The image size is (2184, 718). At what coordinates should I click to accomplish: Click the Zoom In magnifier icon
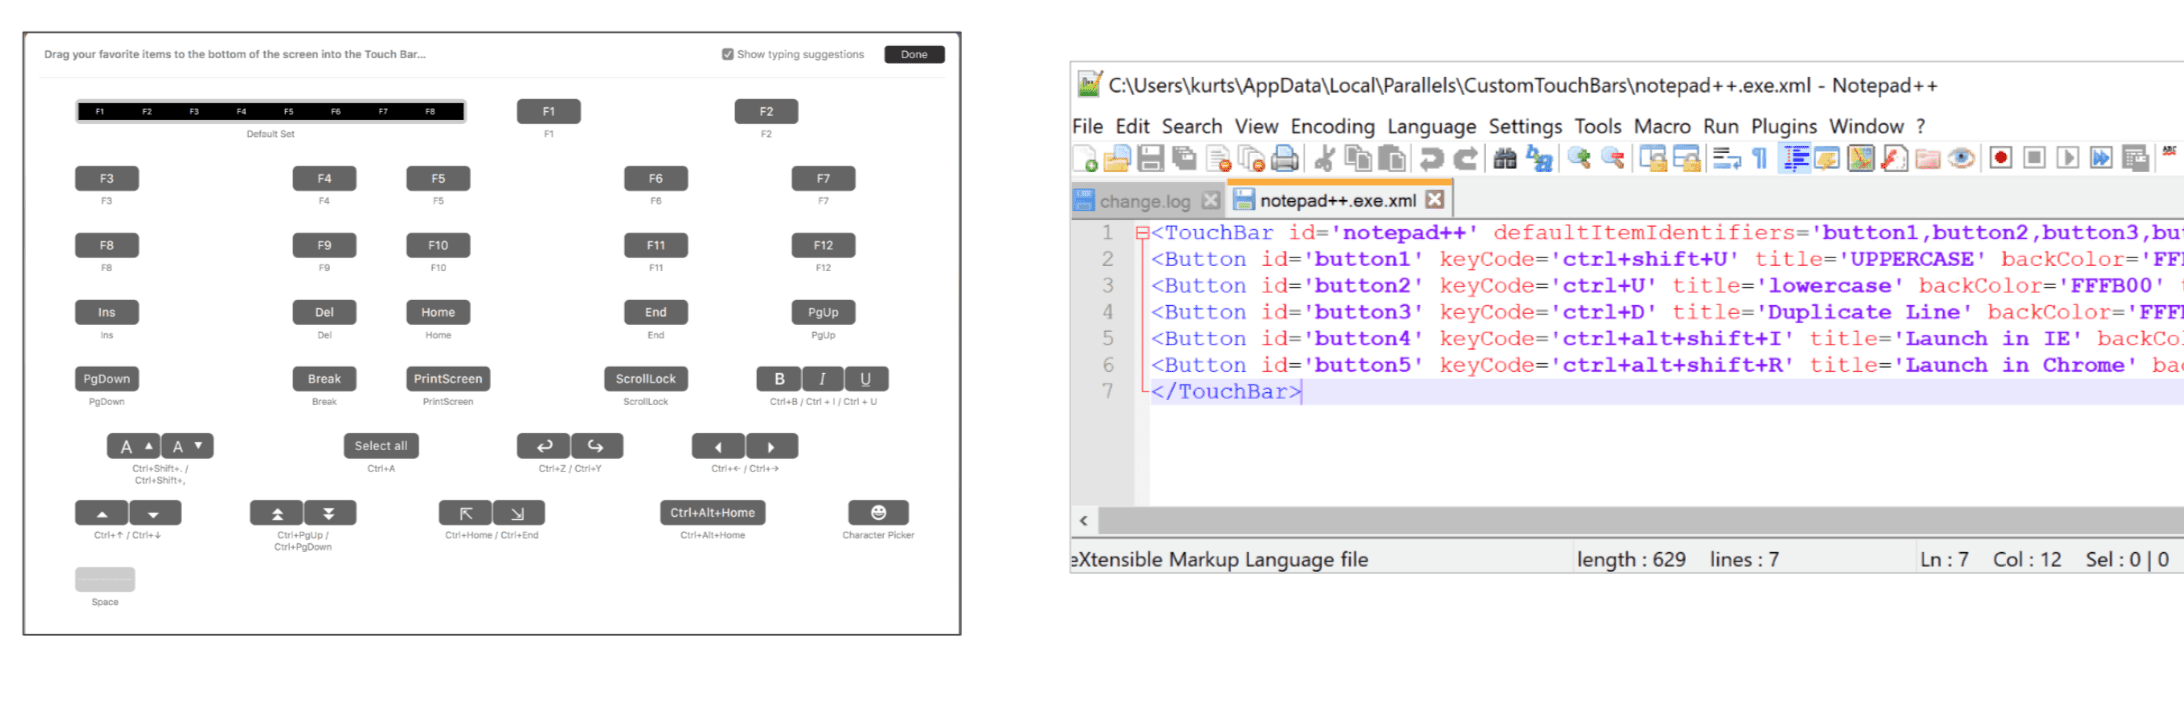point(1579,158)
